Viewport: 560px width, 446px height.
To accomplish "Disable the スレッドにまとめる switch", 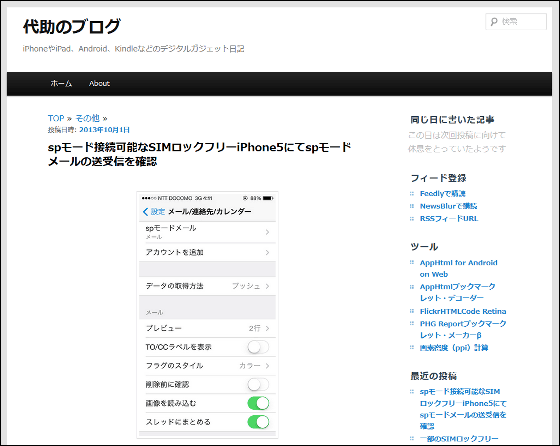I will pos(258,422).
